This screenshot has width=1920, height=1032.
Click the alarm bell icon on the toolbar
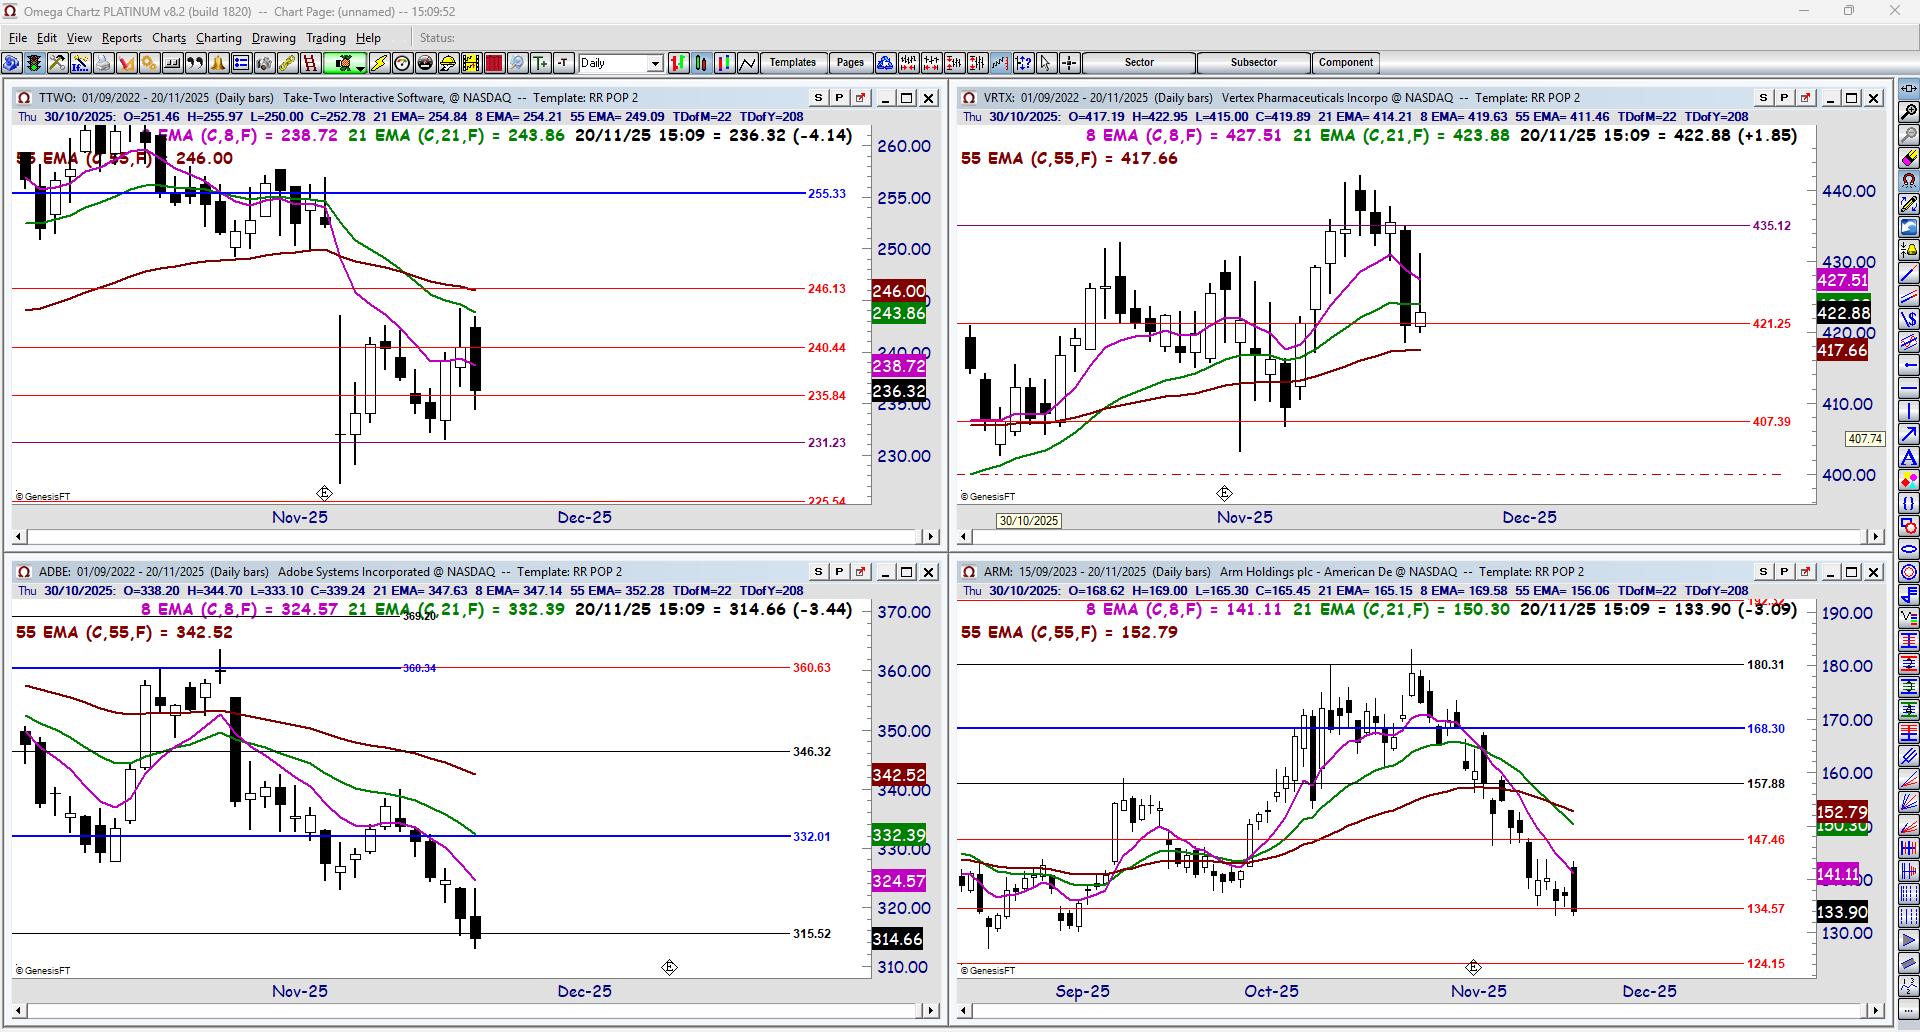pyautogui.click(x=218, y=62)
